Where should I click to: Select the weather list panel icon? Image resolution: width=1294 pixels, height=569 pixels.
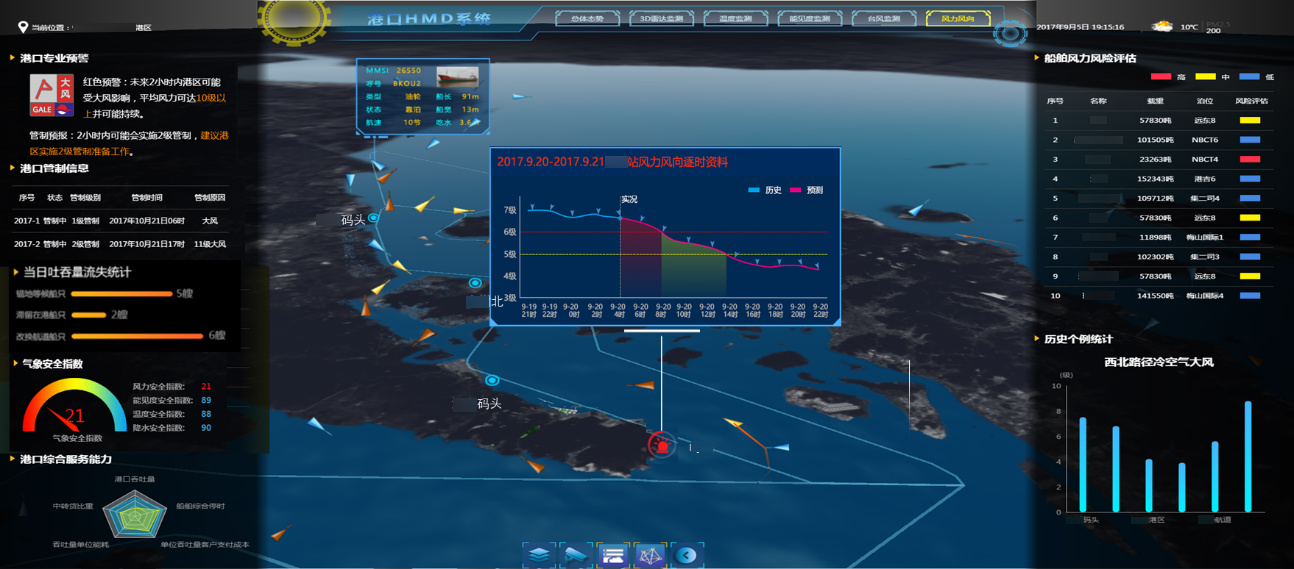(x=613, y=554)
